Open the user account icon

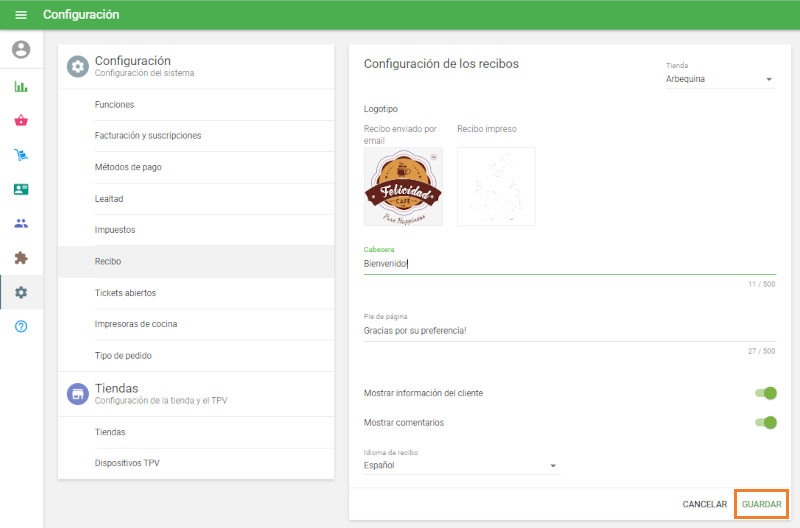tap(21, 49)
